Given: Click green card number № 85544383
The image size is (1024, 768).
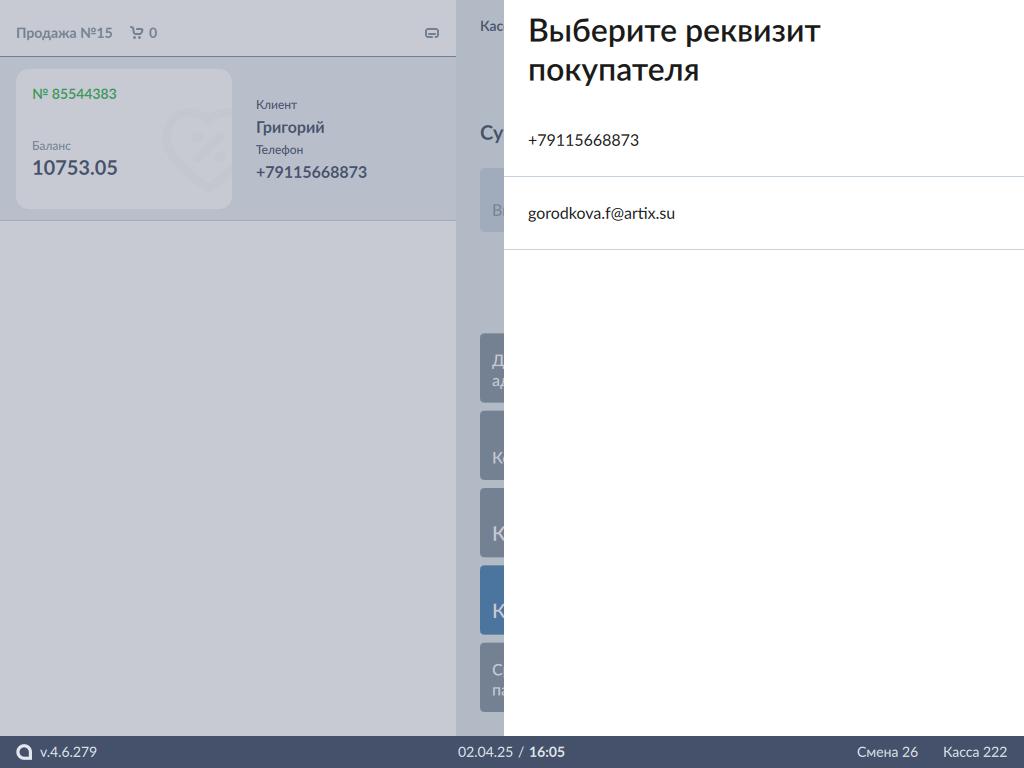Looking at the screenshot, I should click(x=74, y=94).
